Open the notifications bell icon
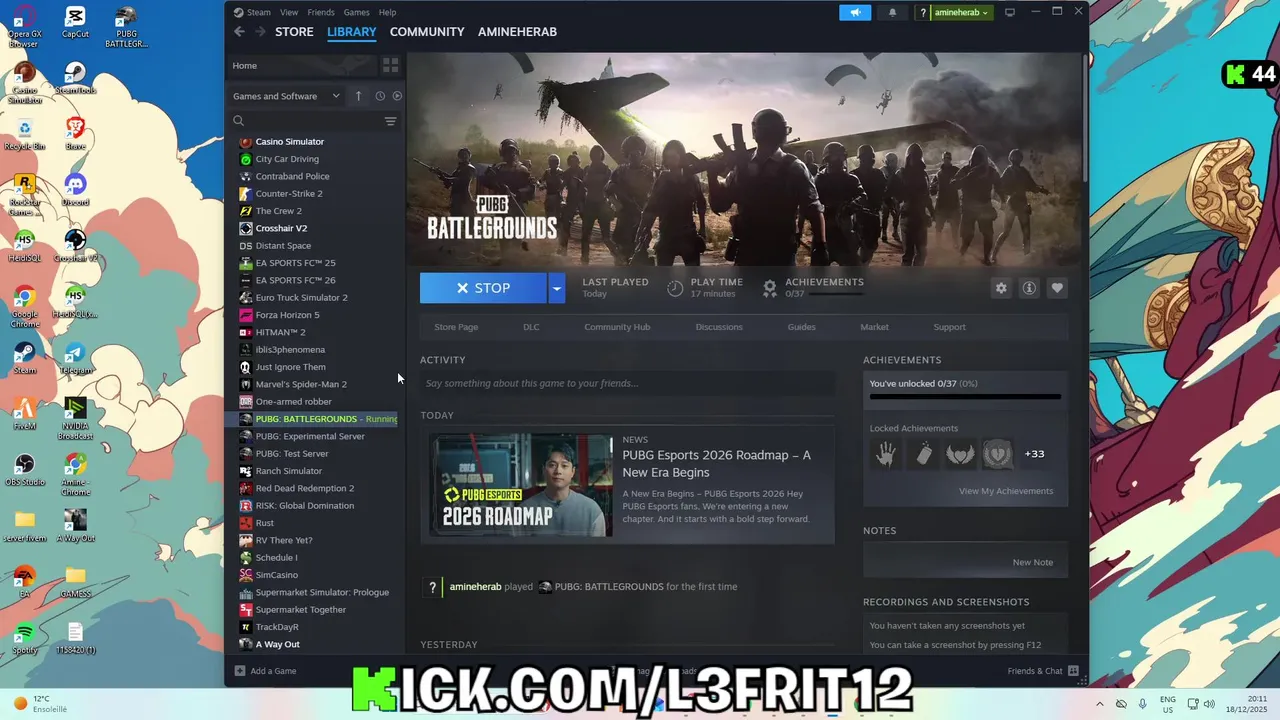1280x720 pixels. (x=892, y=12)
